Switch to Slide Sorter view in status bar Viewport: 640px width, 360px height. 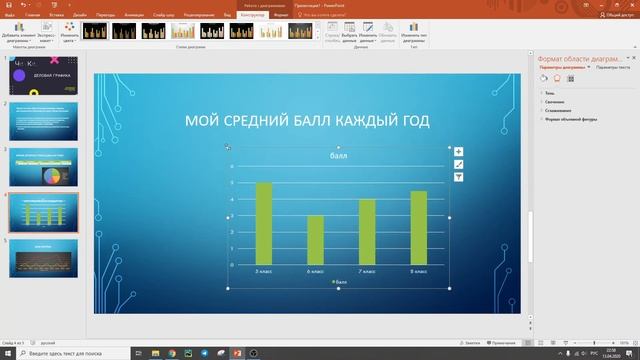541,343
